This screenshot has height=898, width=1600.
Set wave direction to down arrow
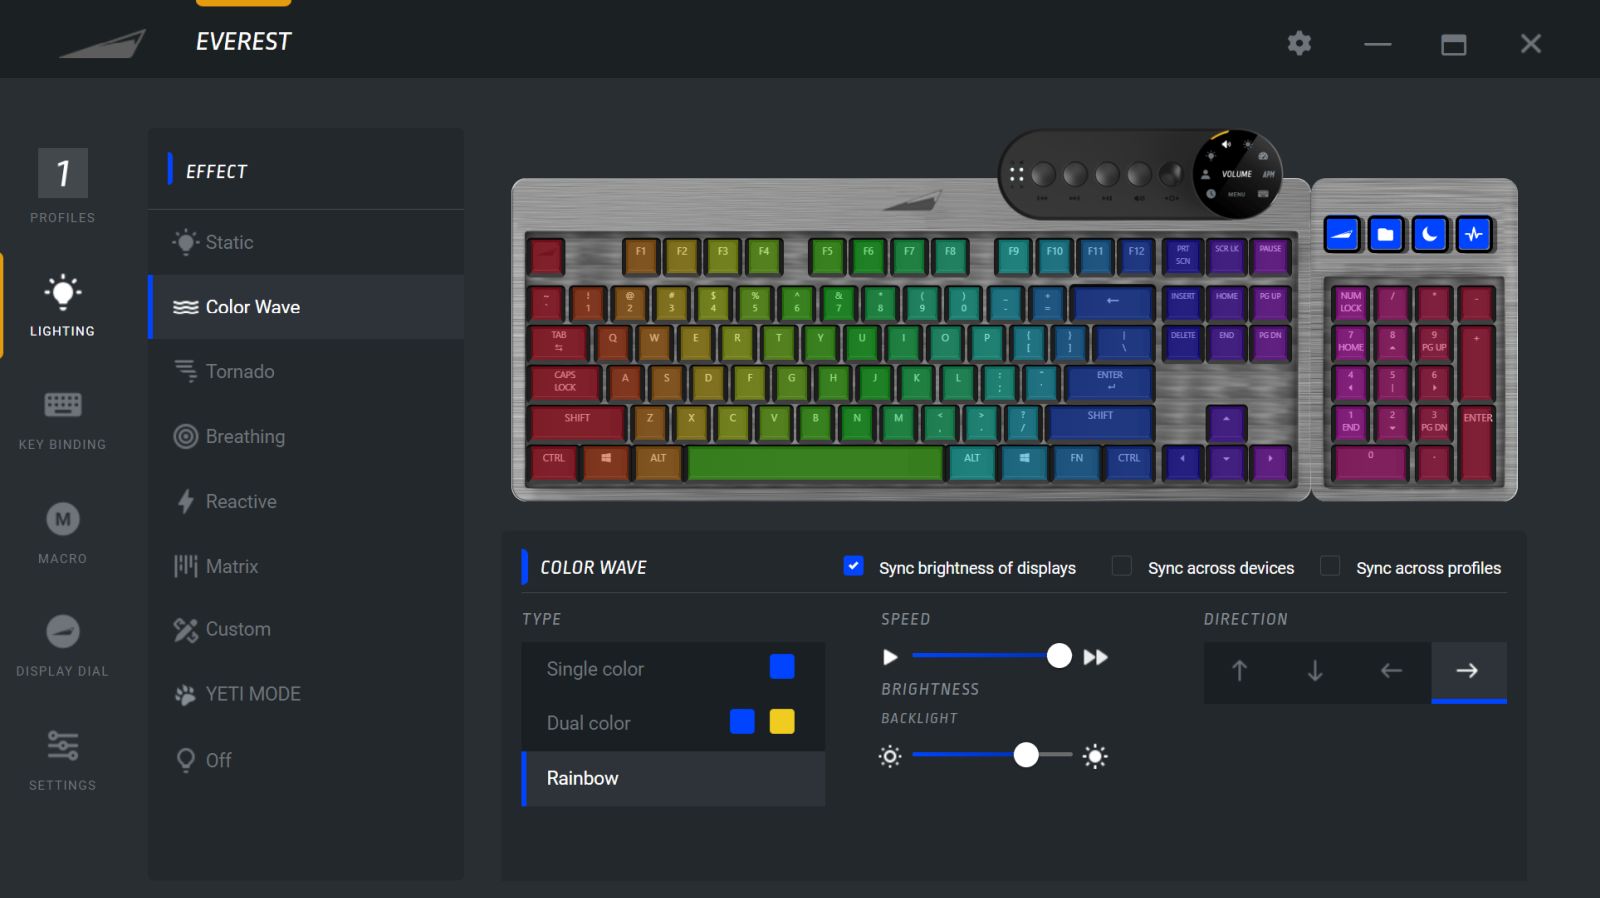coord(1315,671)
